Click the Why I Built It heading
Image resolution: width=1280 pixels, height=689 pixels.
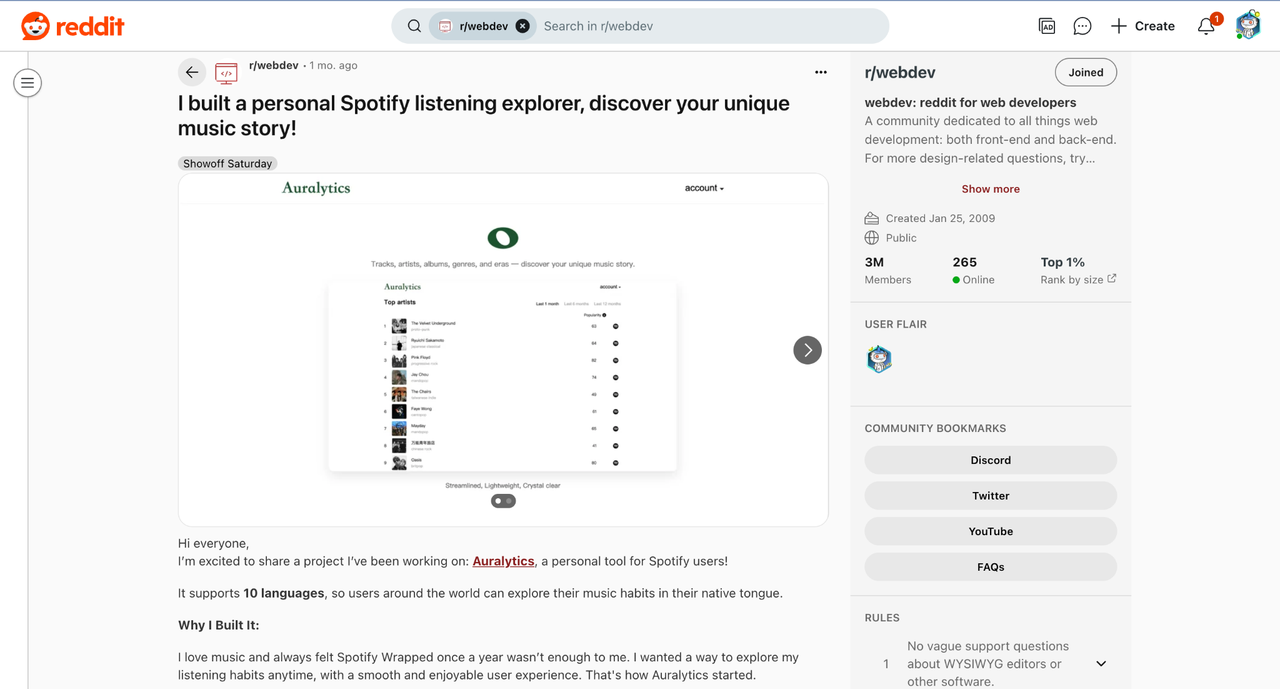[x=218, y=625]
